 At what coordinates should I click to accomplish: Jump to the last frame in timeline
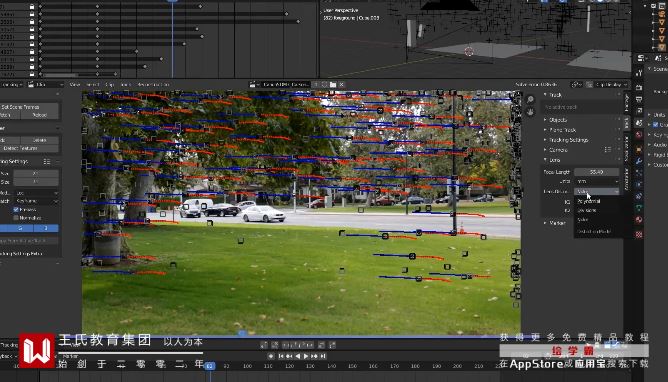[323, 356]
